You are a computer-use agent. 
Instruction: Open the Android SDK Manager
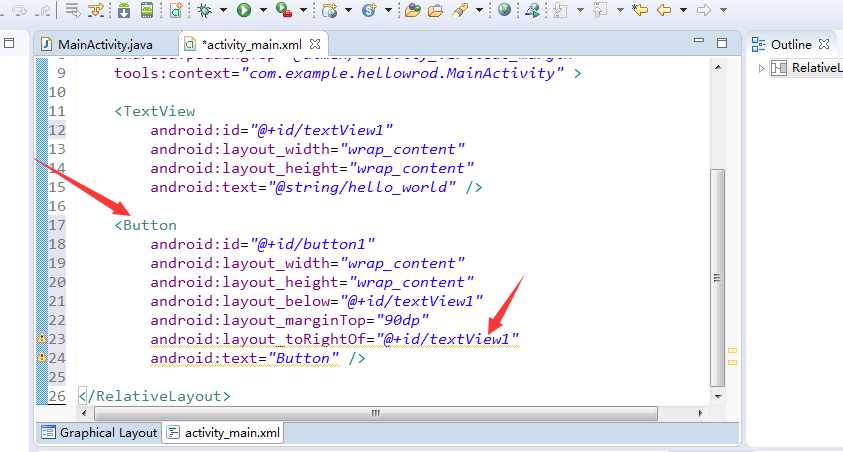pyautogui.click(x=124, y=10)
